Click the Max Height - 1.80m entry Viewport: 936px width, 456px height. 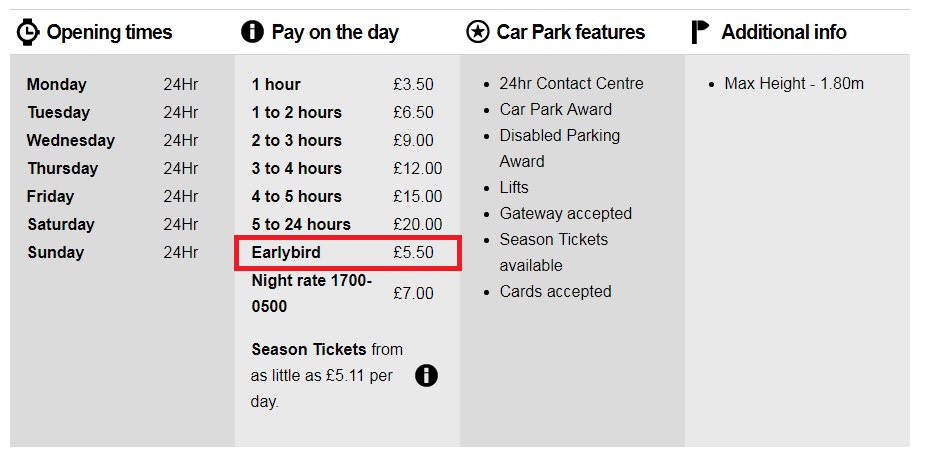[x=794, y=84]
